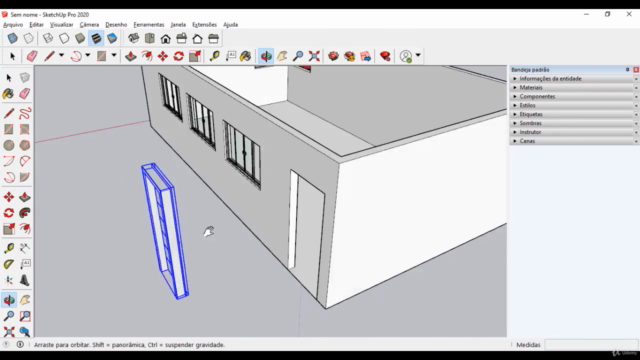Toggle Back Edges display style
This screenshot has width=640, height=360.
pyautogui.click(x=29, y=38)
